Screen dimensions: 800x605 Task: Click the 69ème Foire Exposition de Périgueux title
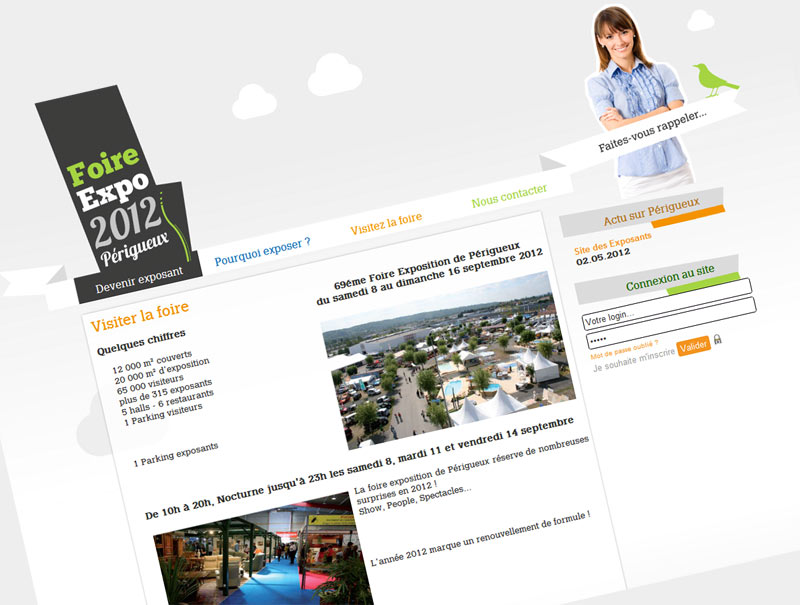click(x=427, y=266)
